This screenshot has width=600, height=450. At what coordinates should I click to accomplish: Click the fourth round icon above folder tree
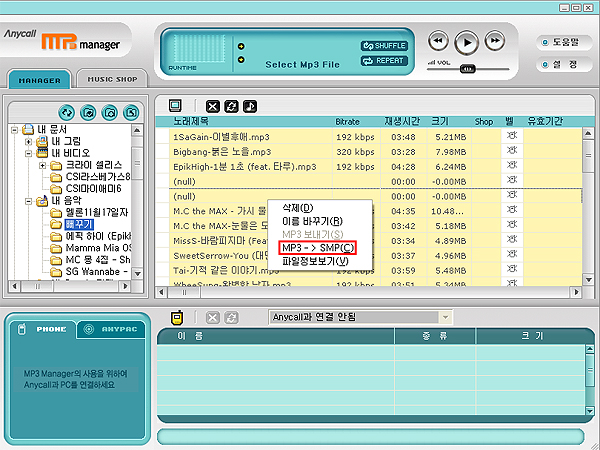tap(131, 112)
